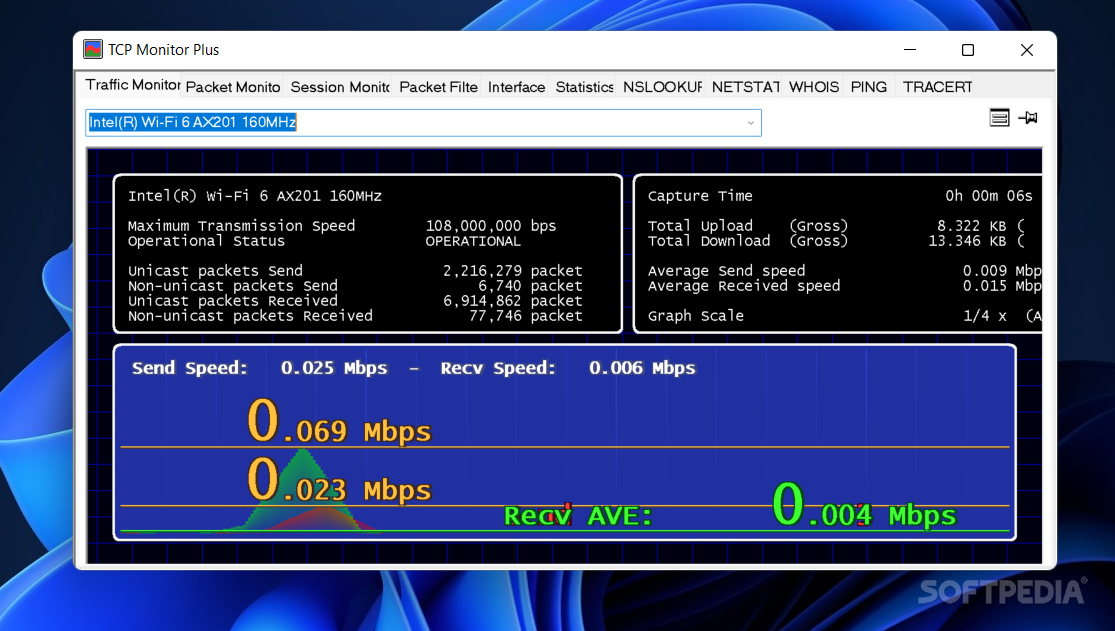Image resolution: width=1115 pixels, height=631 pixels.
Task: Click the Maximum Transmission Speed value 108,000,000 bps
Action: 491,226
